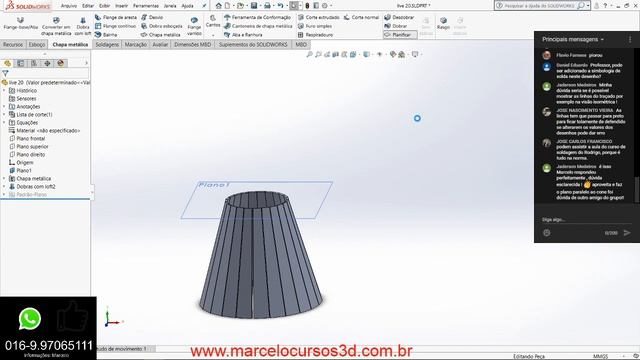Screen dimensions: 640x360
Task: Open the FeatureManager design tree tab
Action: [x=7, y=63]
